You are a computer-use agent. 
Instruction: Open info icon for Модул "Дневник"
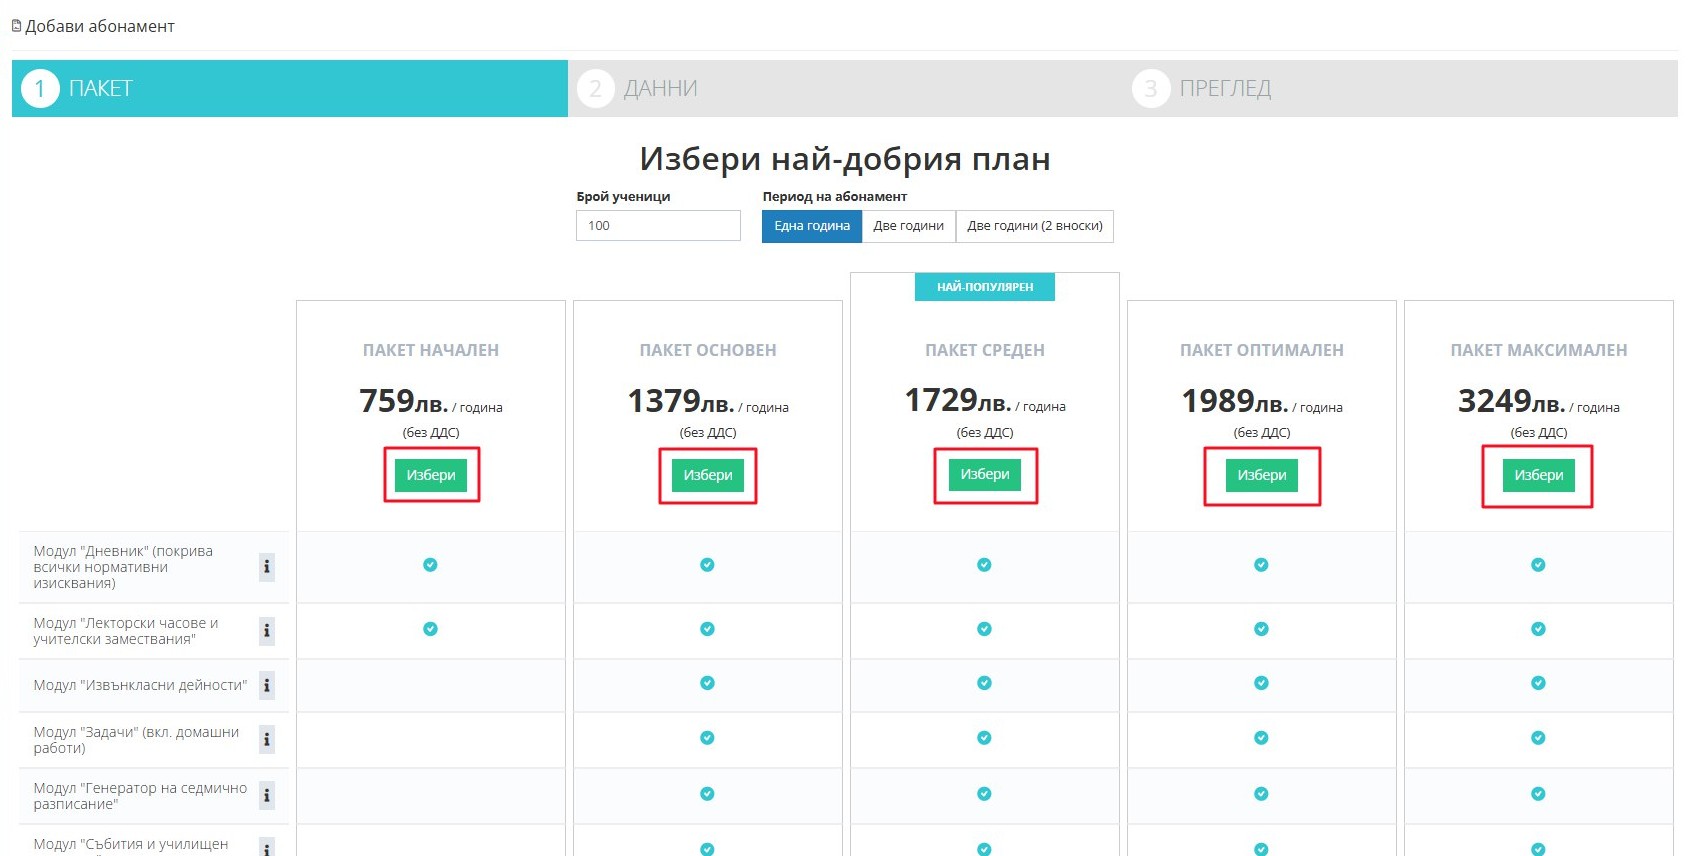[x=266, y=567]
